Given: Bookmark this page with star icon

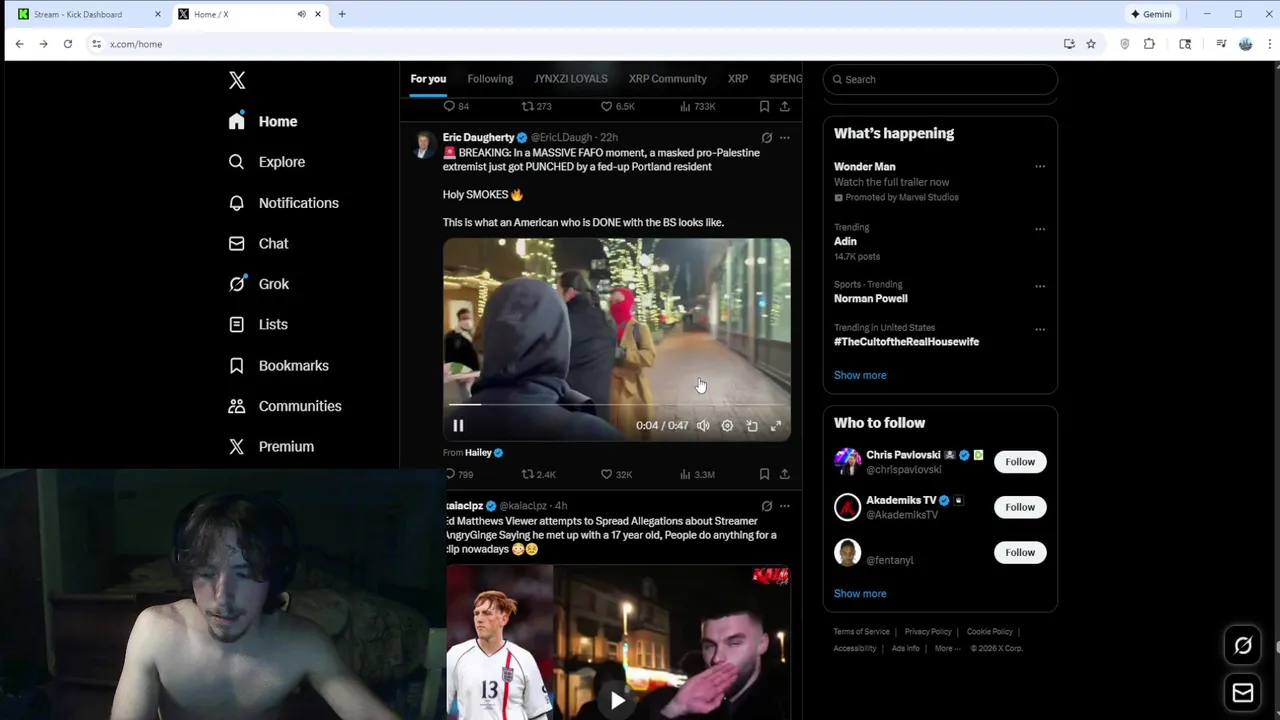Looking at the screenshot, I should [1091, 44].
